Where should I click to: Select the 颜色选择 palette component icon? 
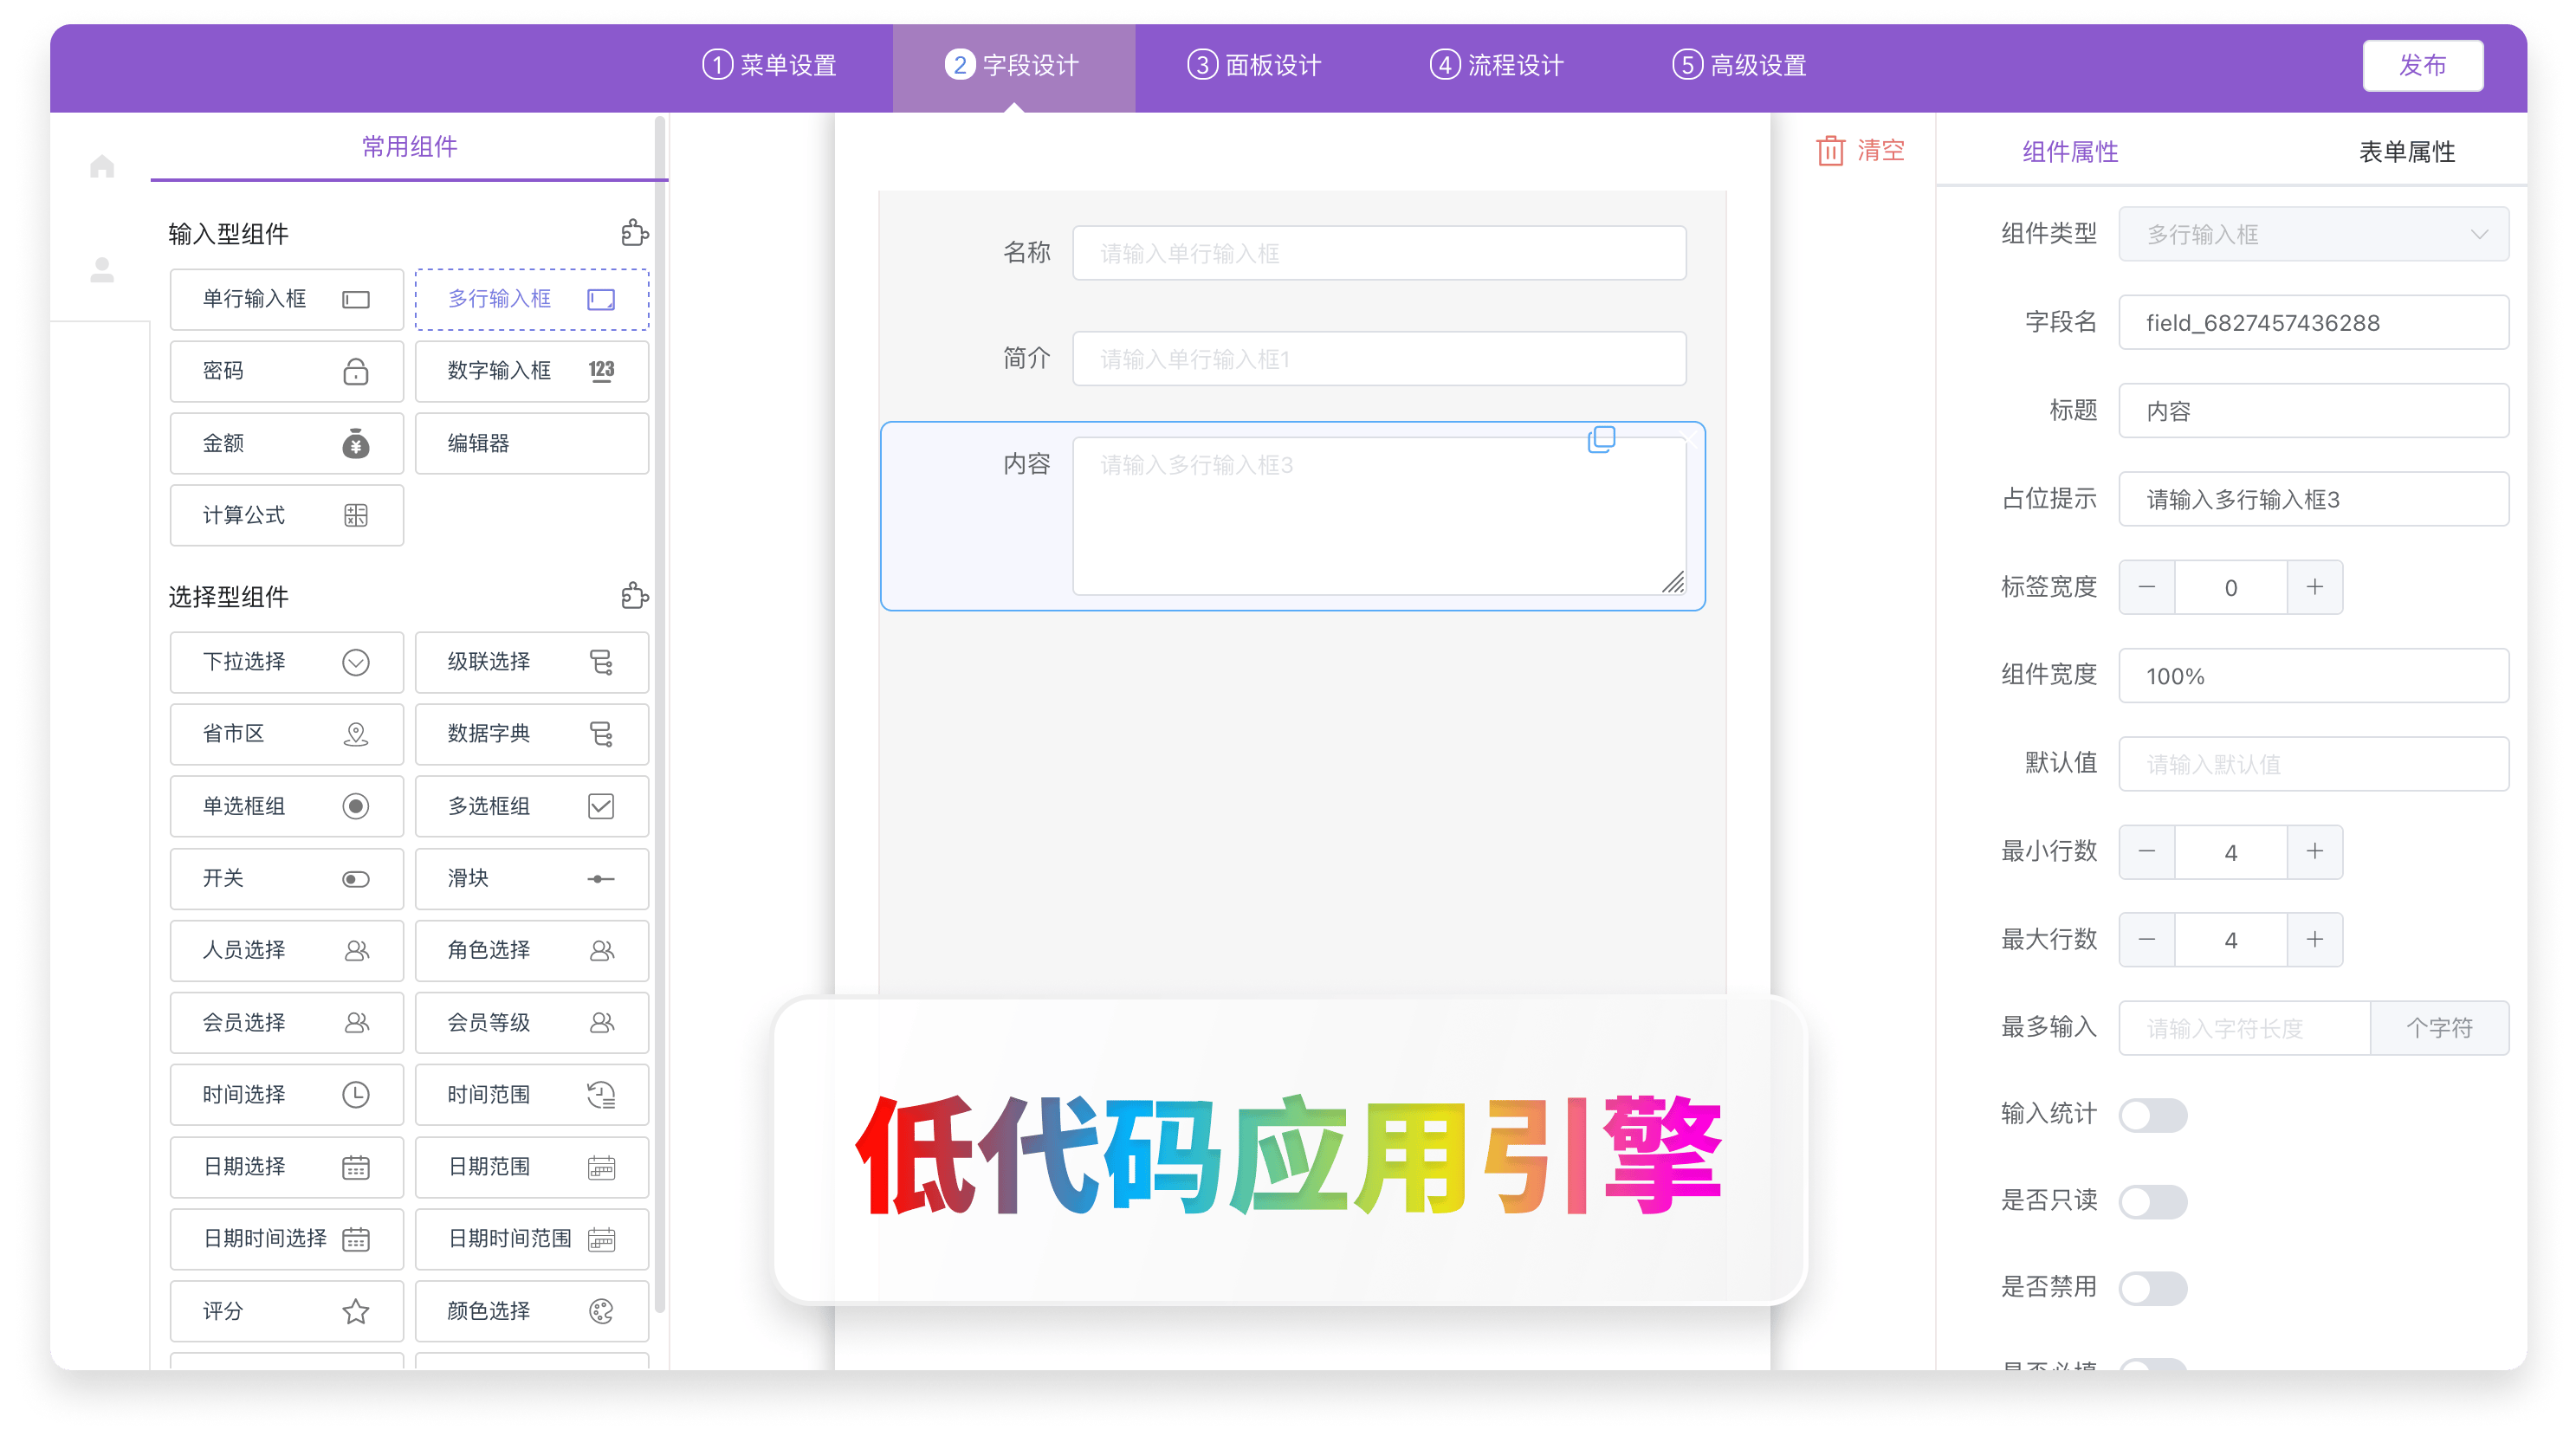(x=601, y=1311)
